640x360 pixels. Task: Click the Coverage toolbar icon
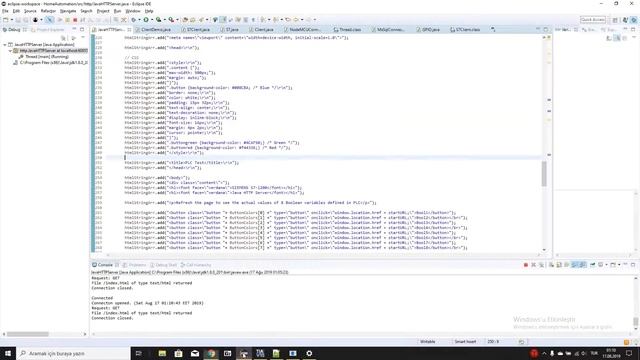click(x=158, y=20)
